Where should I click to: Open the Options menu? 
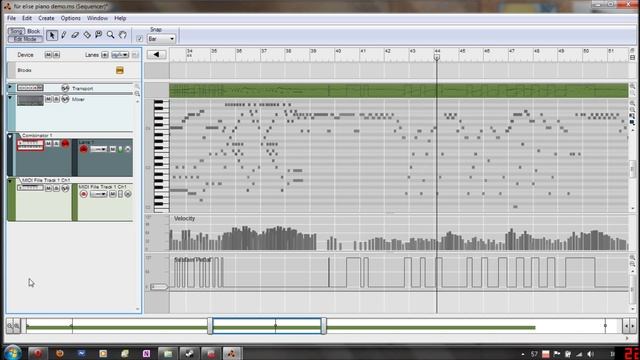click(71, 18)
